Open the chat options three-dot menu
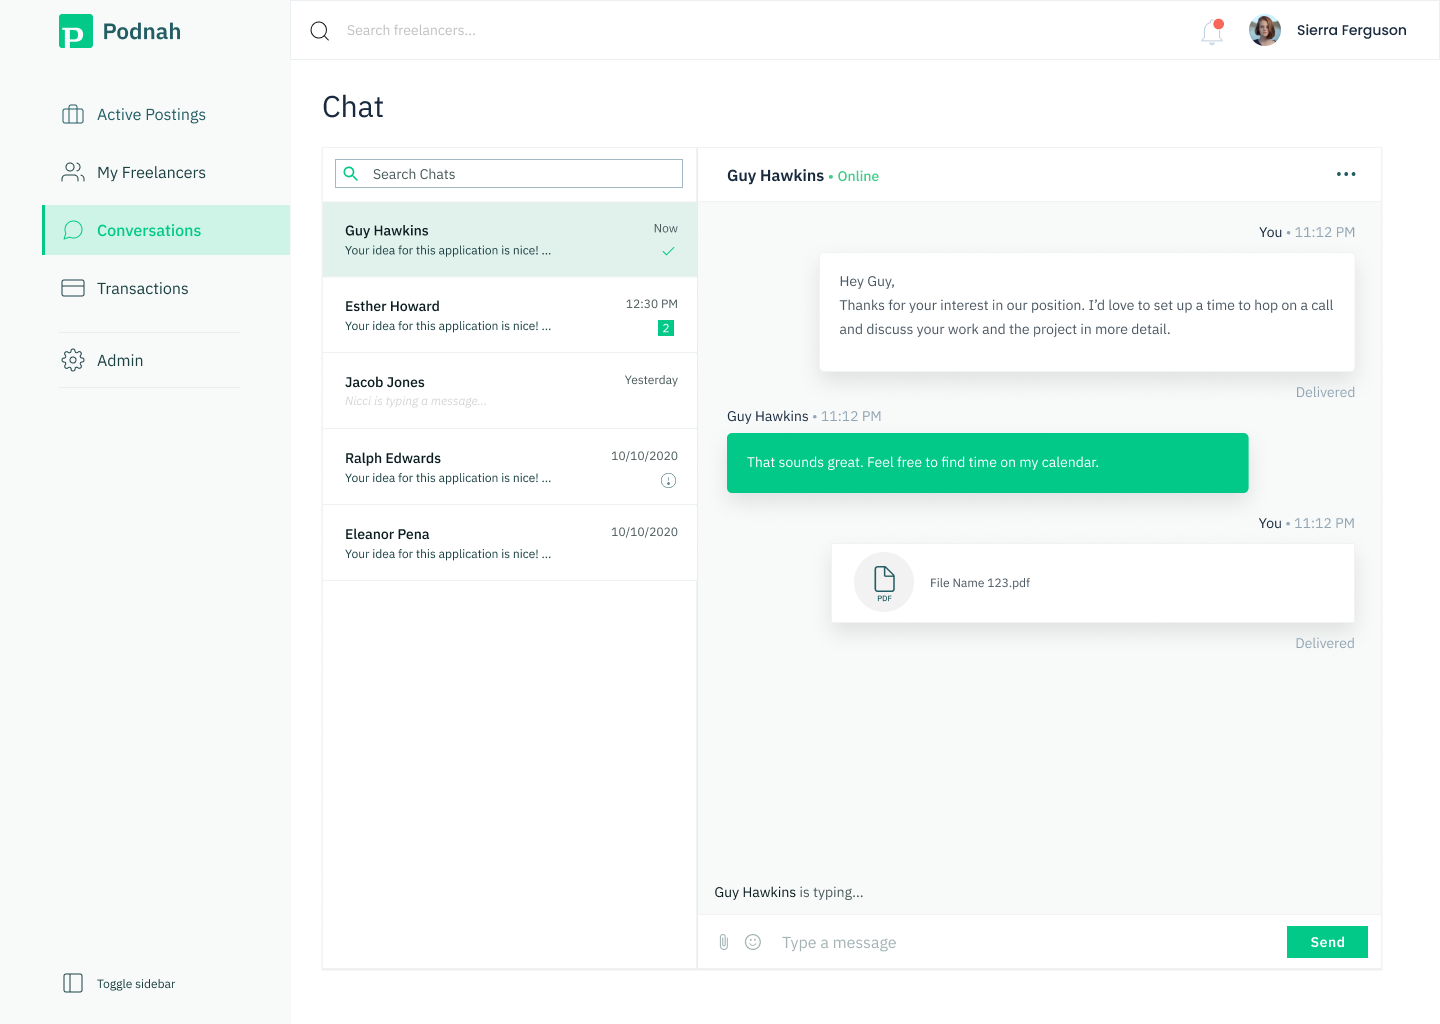Image resolution: width=1440 pixels, height=1024 pixels. 1346,174
